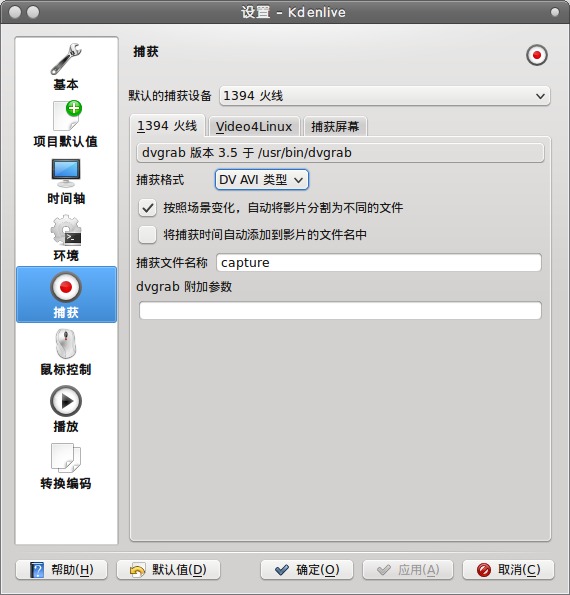Click the 默认值(D) restore defaults button
Viewport: 570px width, 595px height.
168,570
